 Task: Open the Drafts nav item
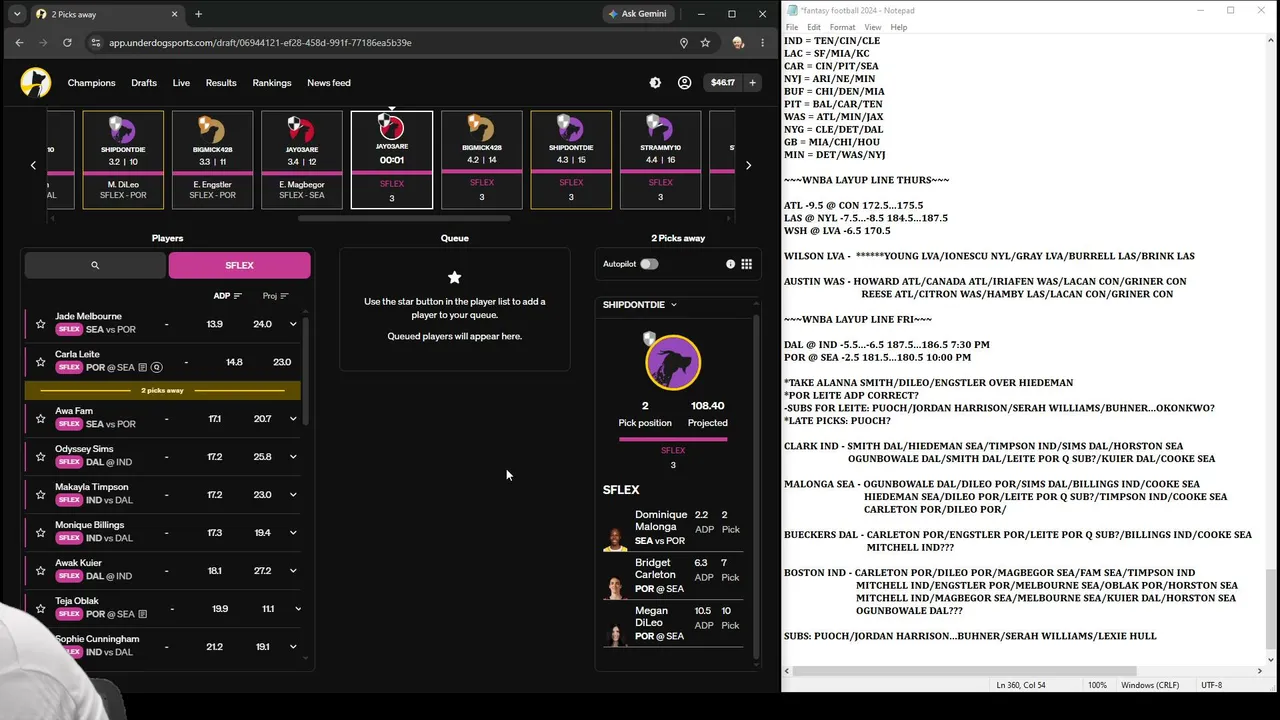pos(144,83)
